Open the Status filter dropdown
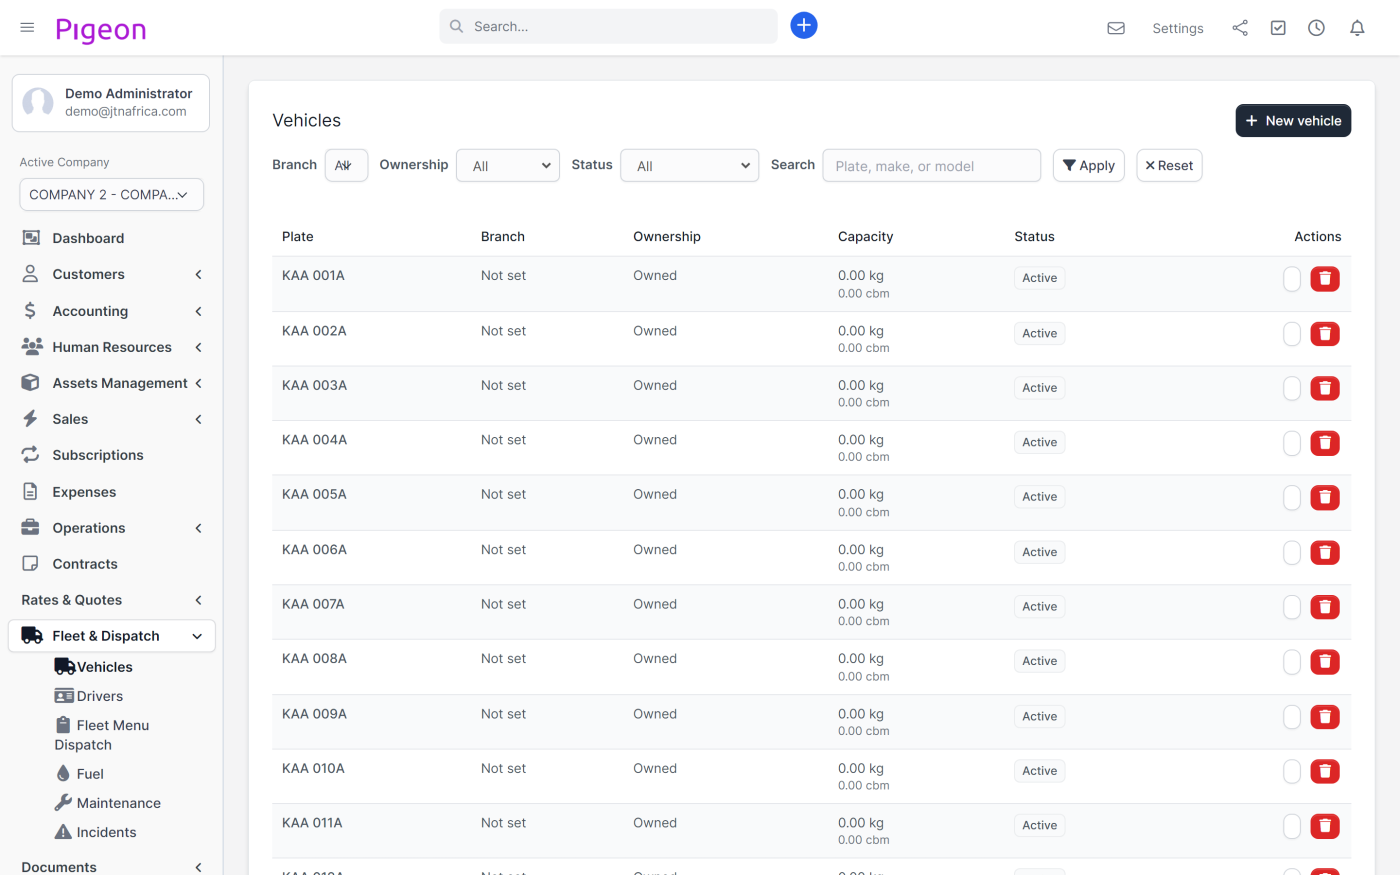 (690, 166)
